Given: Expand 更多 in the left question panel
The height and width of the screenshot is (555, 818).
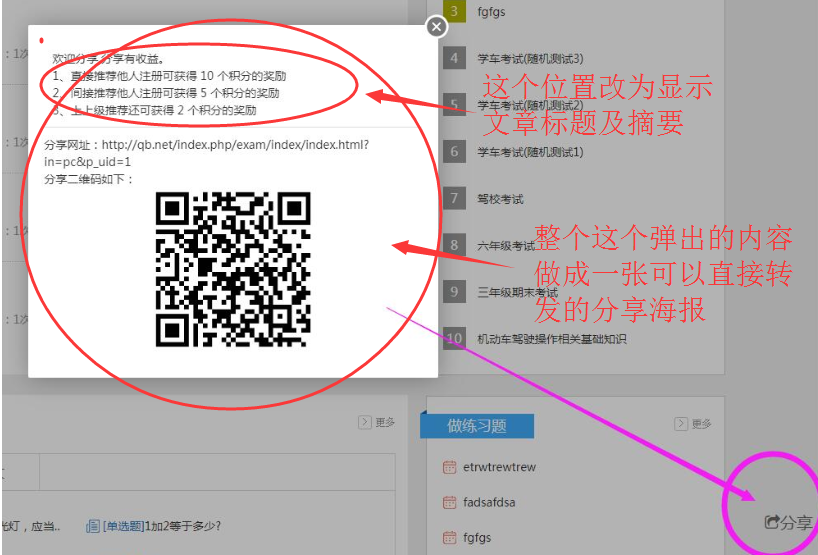Looking at the screenshot, I should tap(378, 422).
